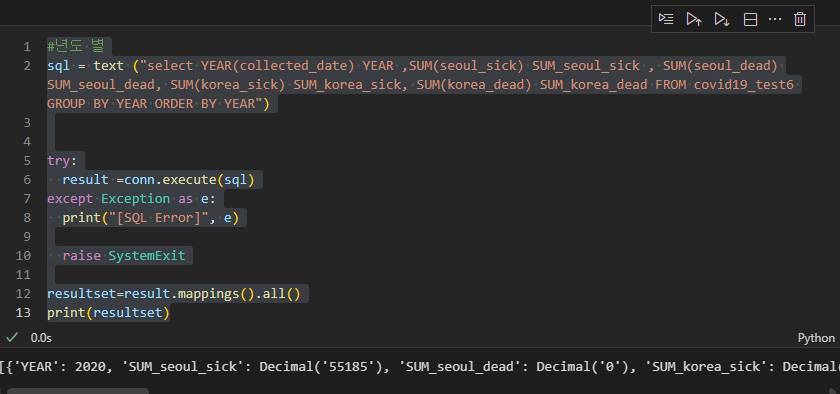Screen dimensions: 840x394
Task: Click green checkmark execution status
Action: [x=12, y=338]
